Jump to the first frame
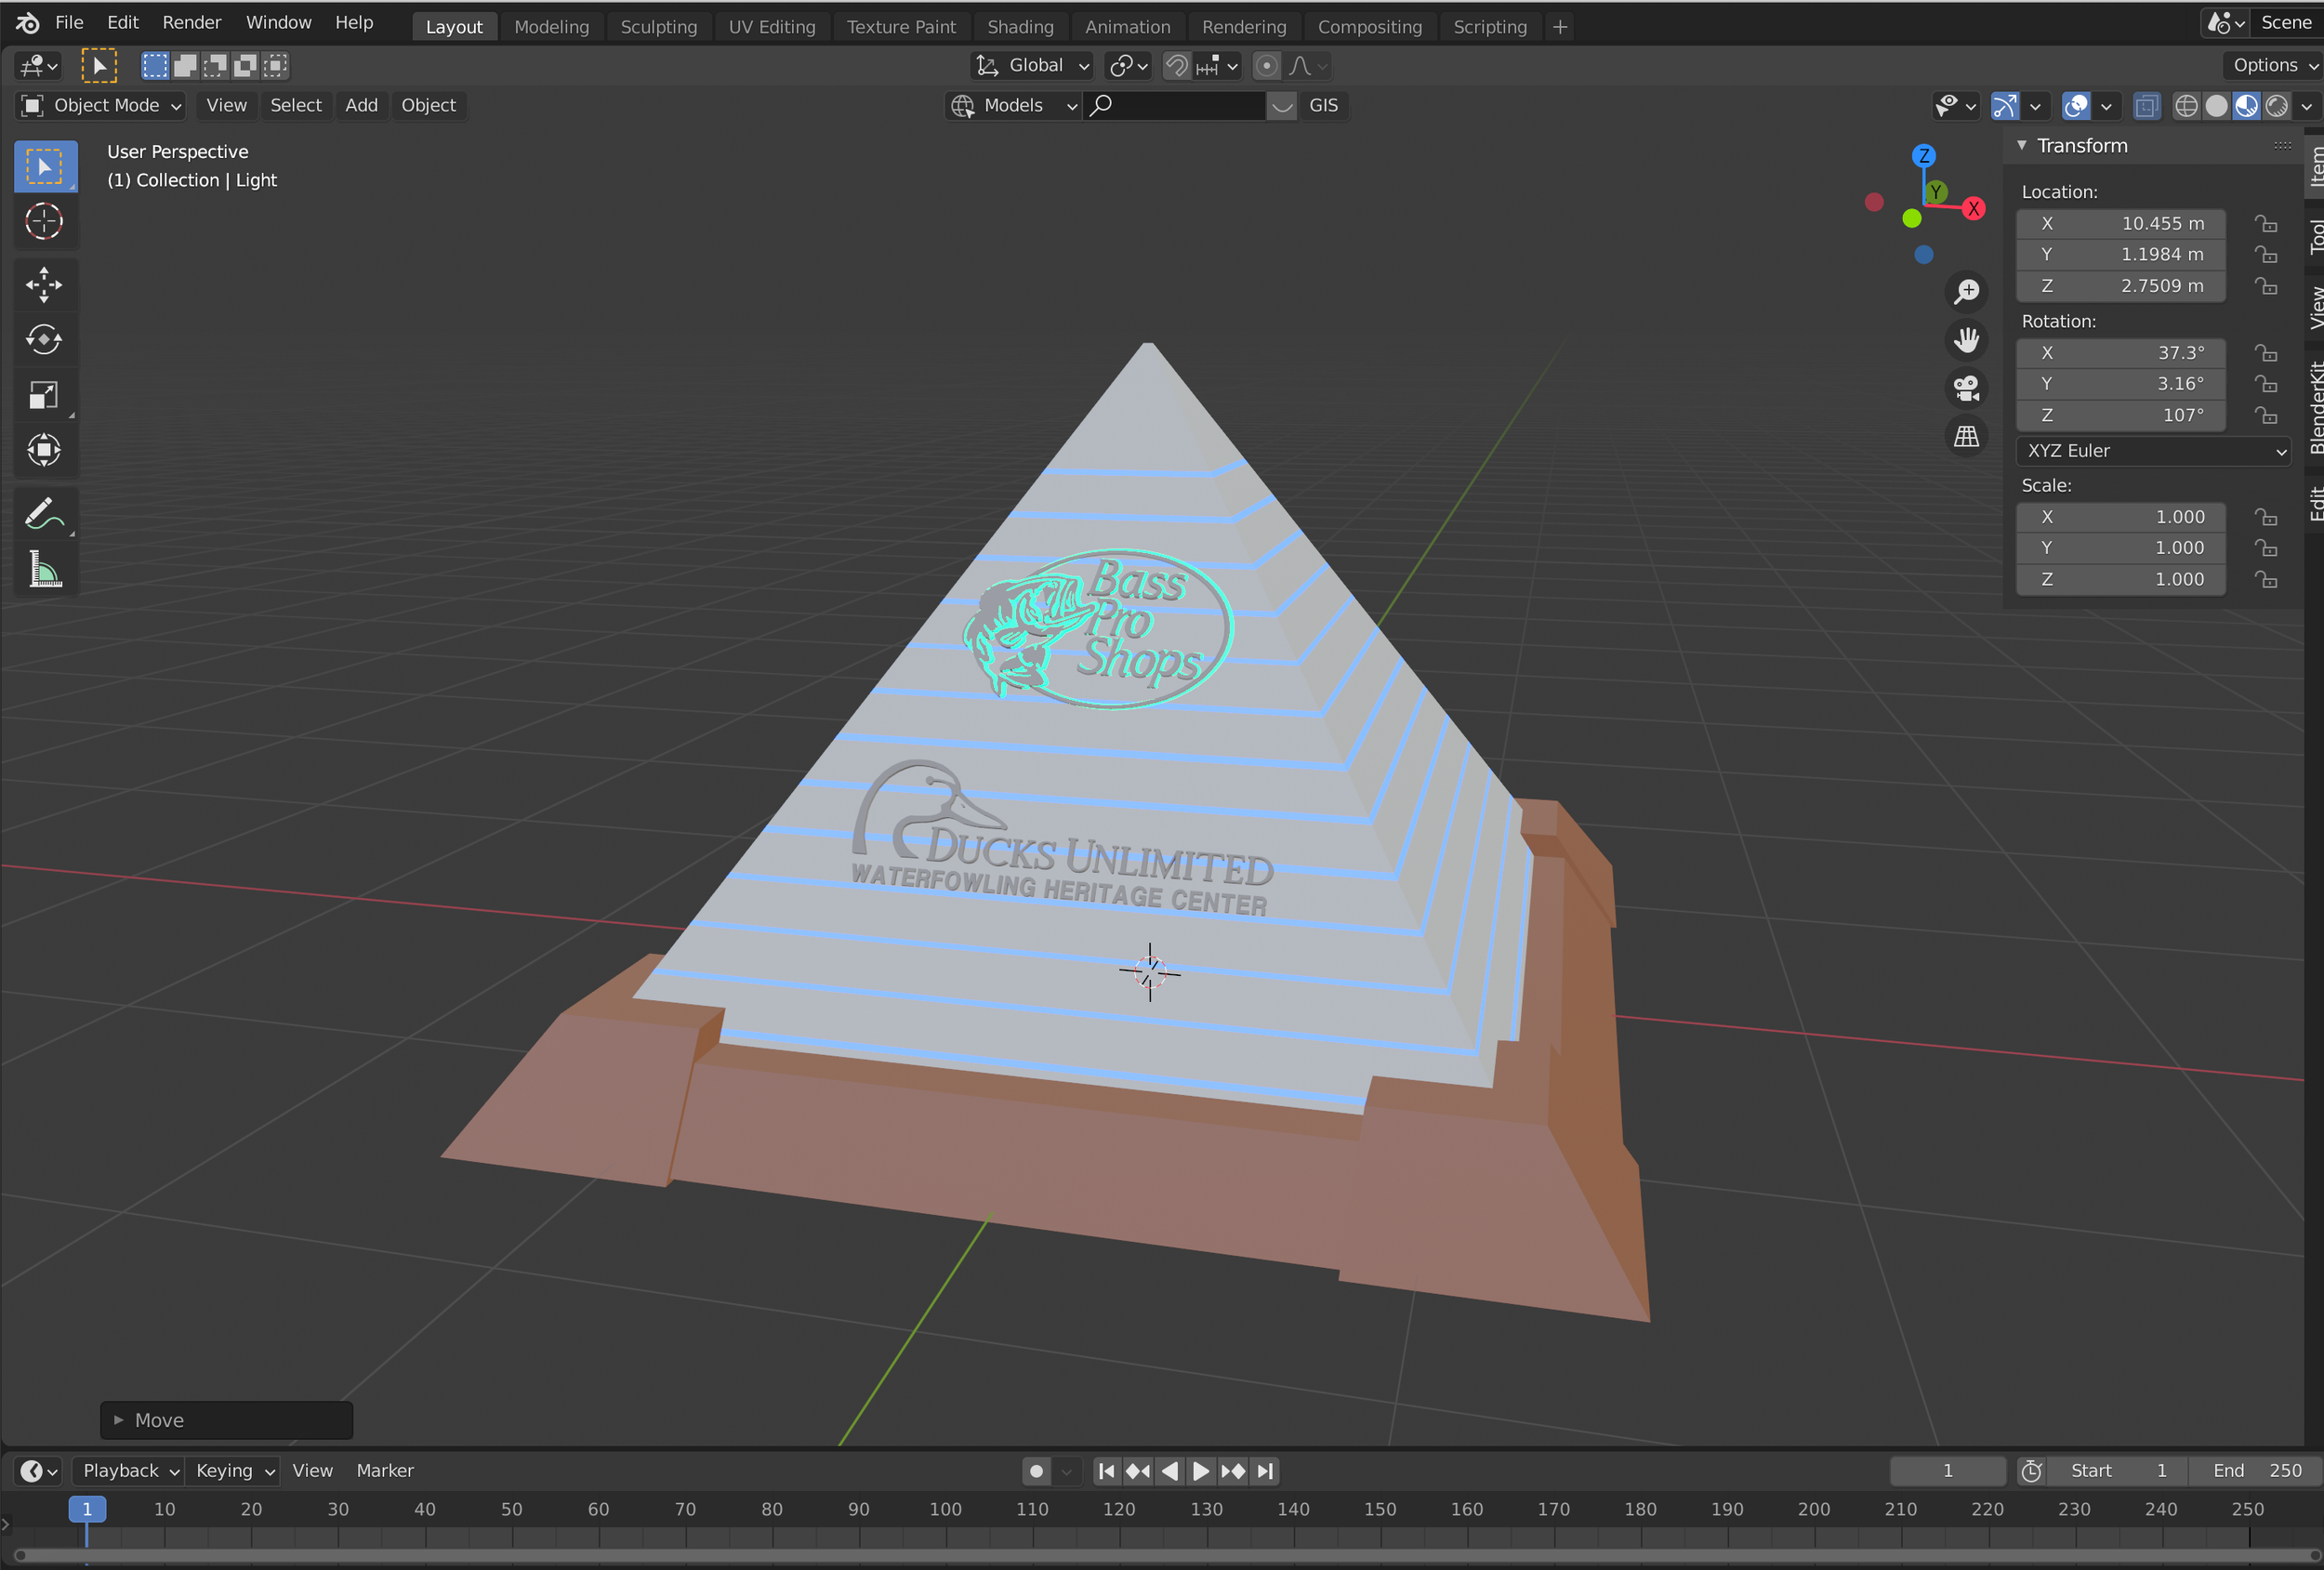The image size is (2324, 1570). 1106,1471
